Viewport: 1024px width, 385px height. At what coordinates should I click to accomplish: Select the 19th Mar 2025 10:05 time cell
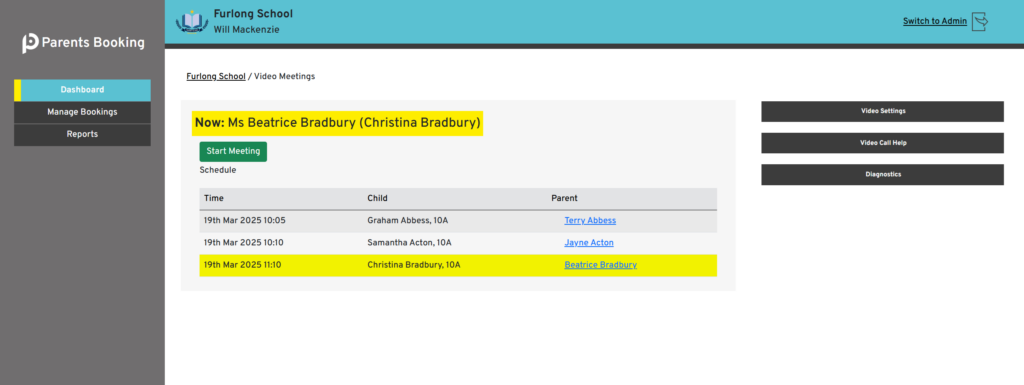(x=244, y=221)
